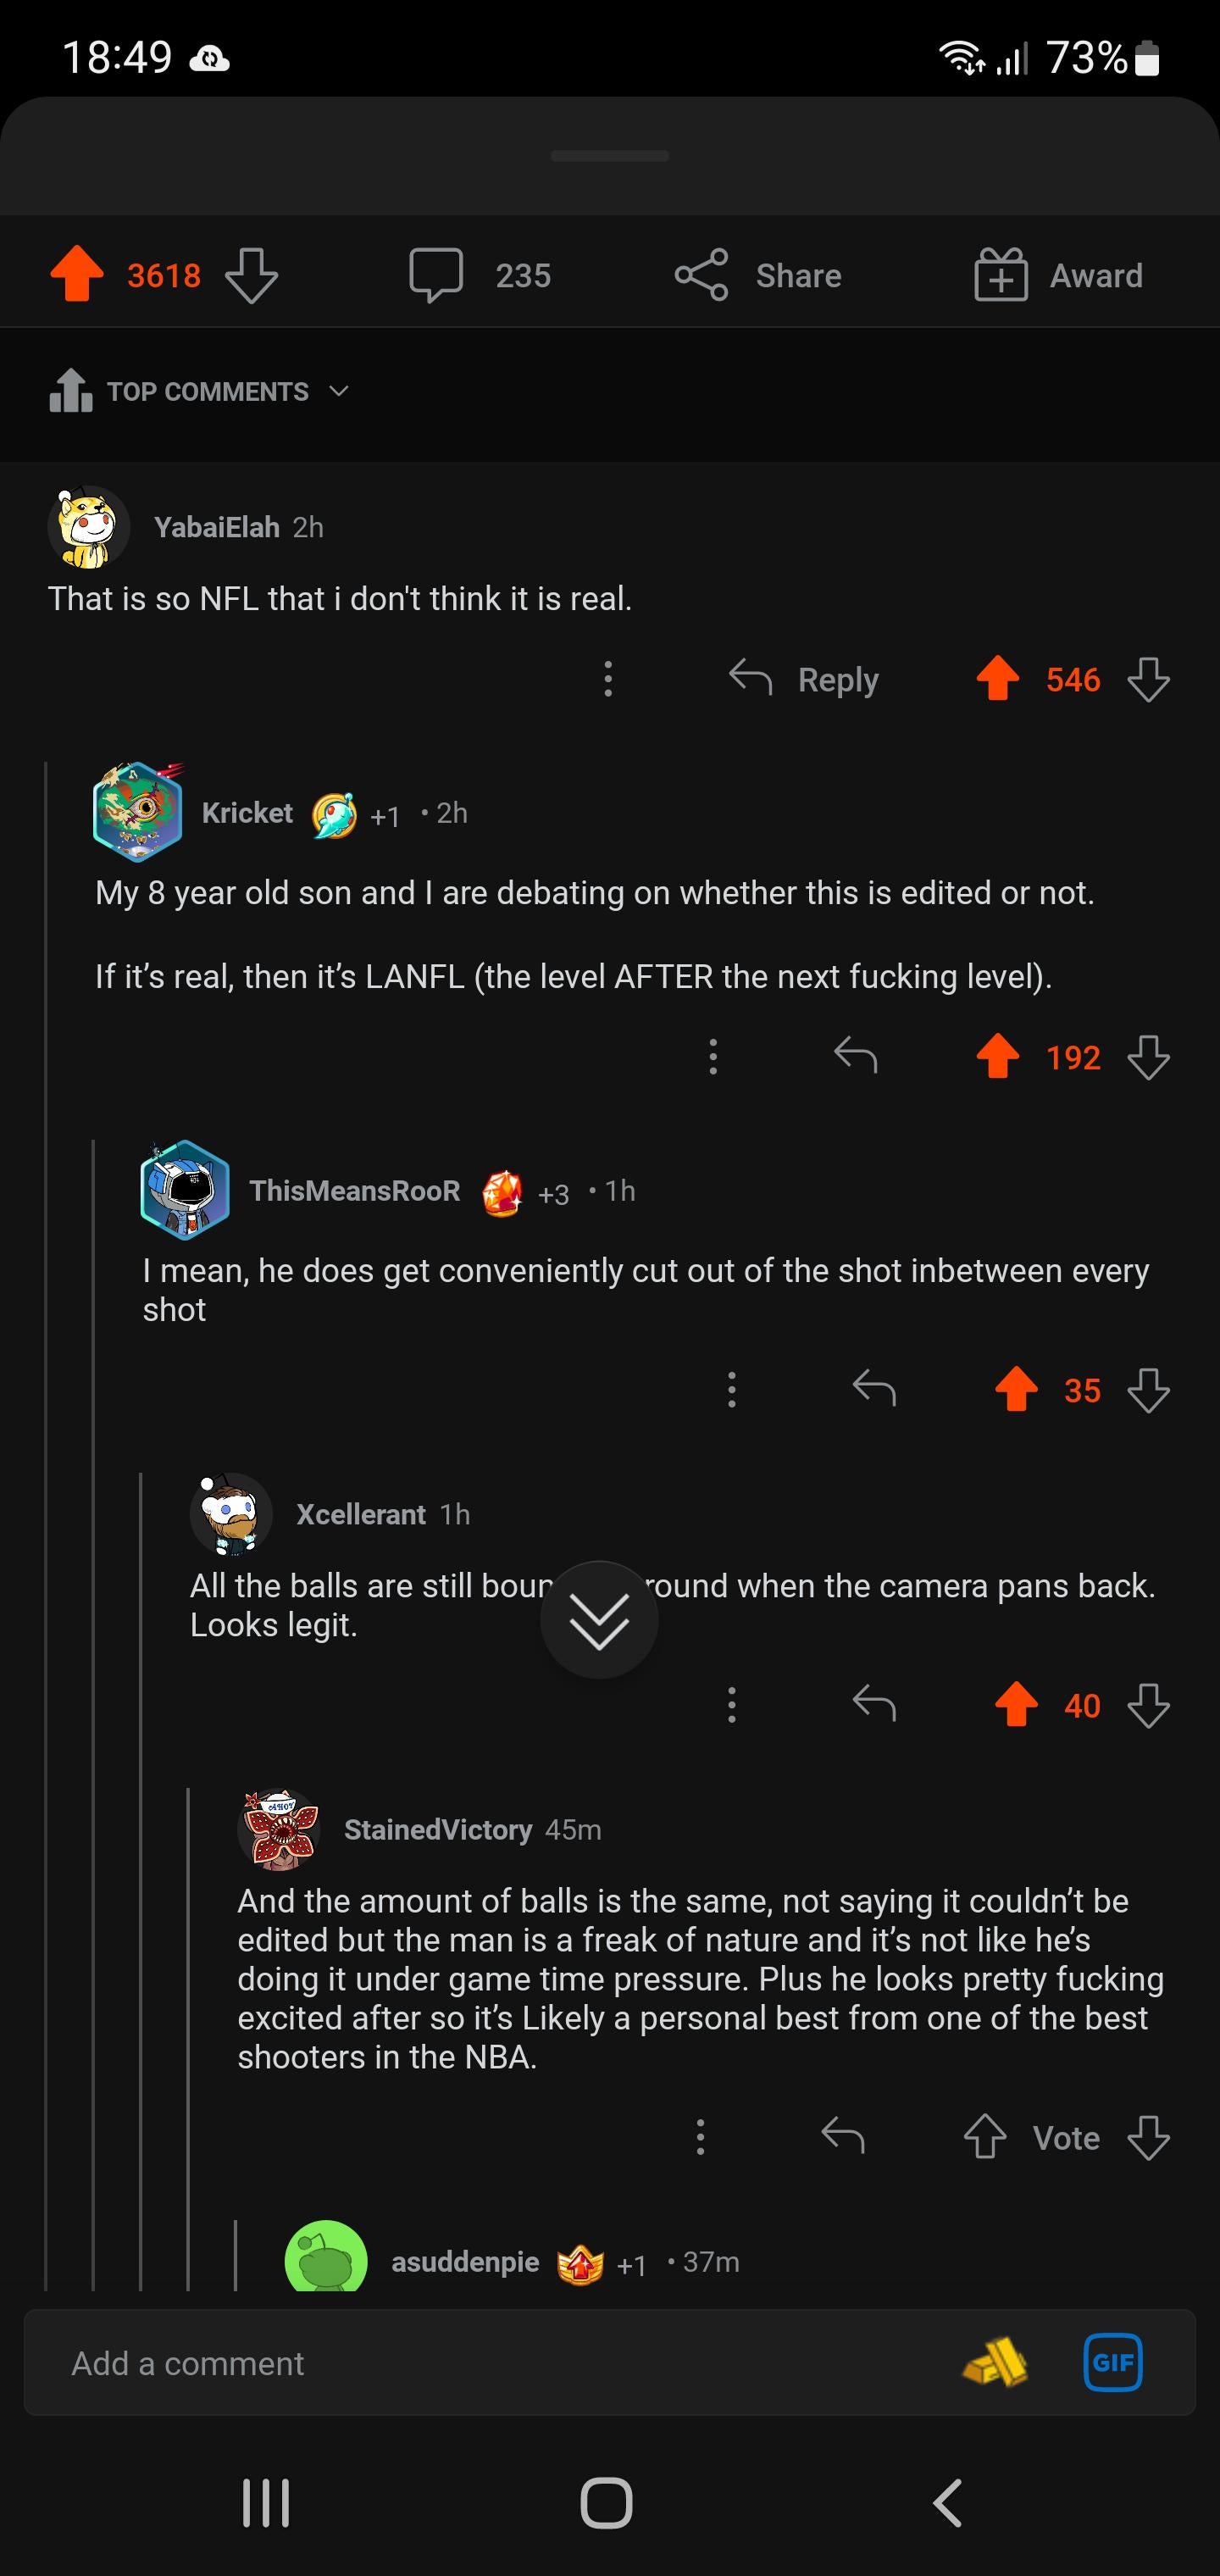Reply to YabaiElah's comment
The height and width of the screenshot is (2576, 1220).
tap(804, 680)
